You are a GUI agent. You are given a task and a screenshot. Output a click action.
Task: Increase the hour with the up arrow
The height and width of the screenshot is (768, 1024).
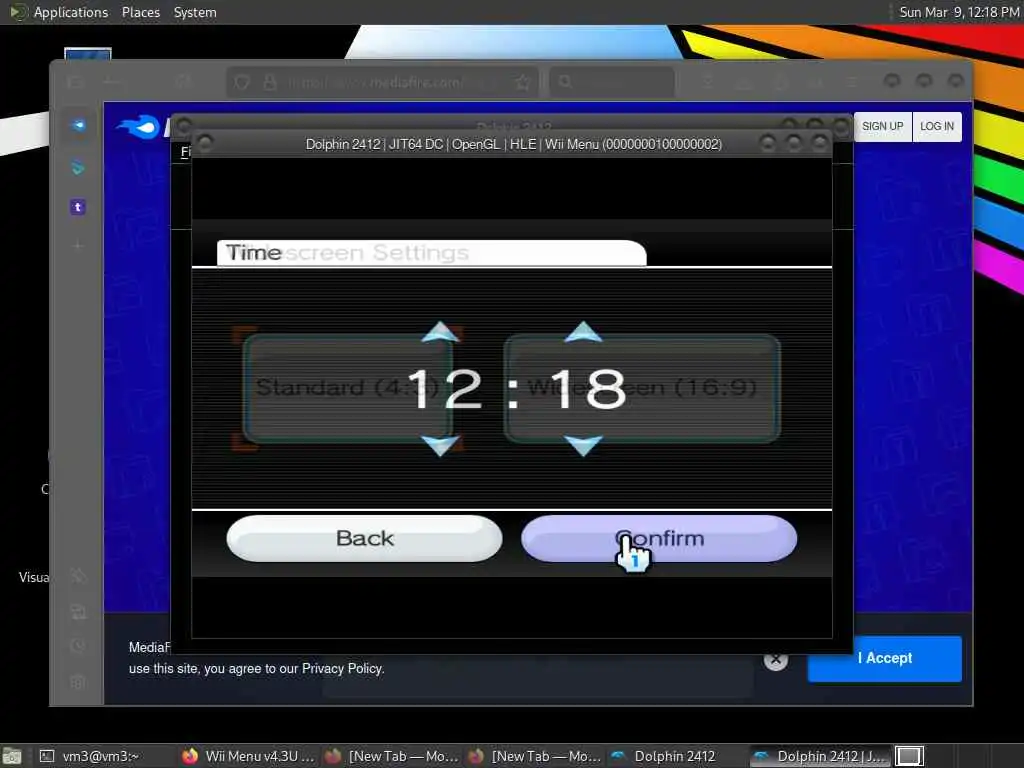coord(441,332)
